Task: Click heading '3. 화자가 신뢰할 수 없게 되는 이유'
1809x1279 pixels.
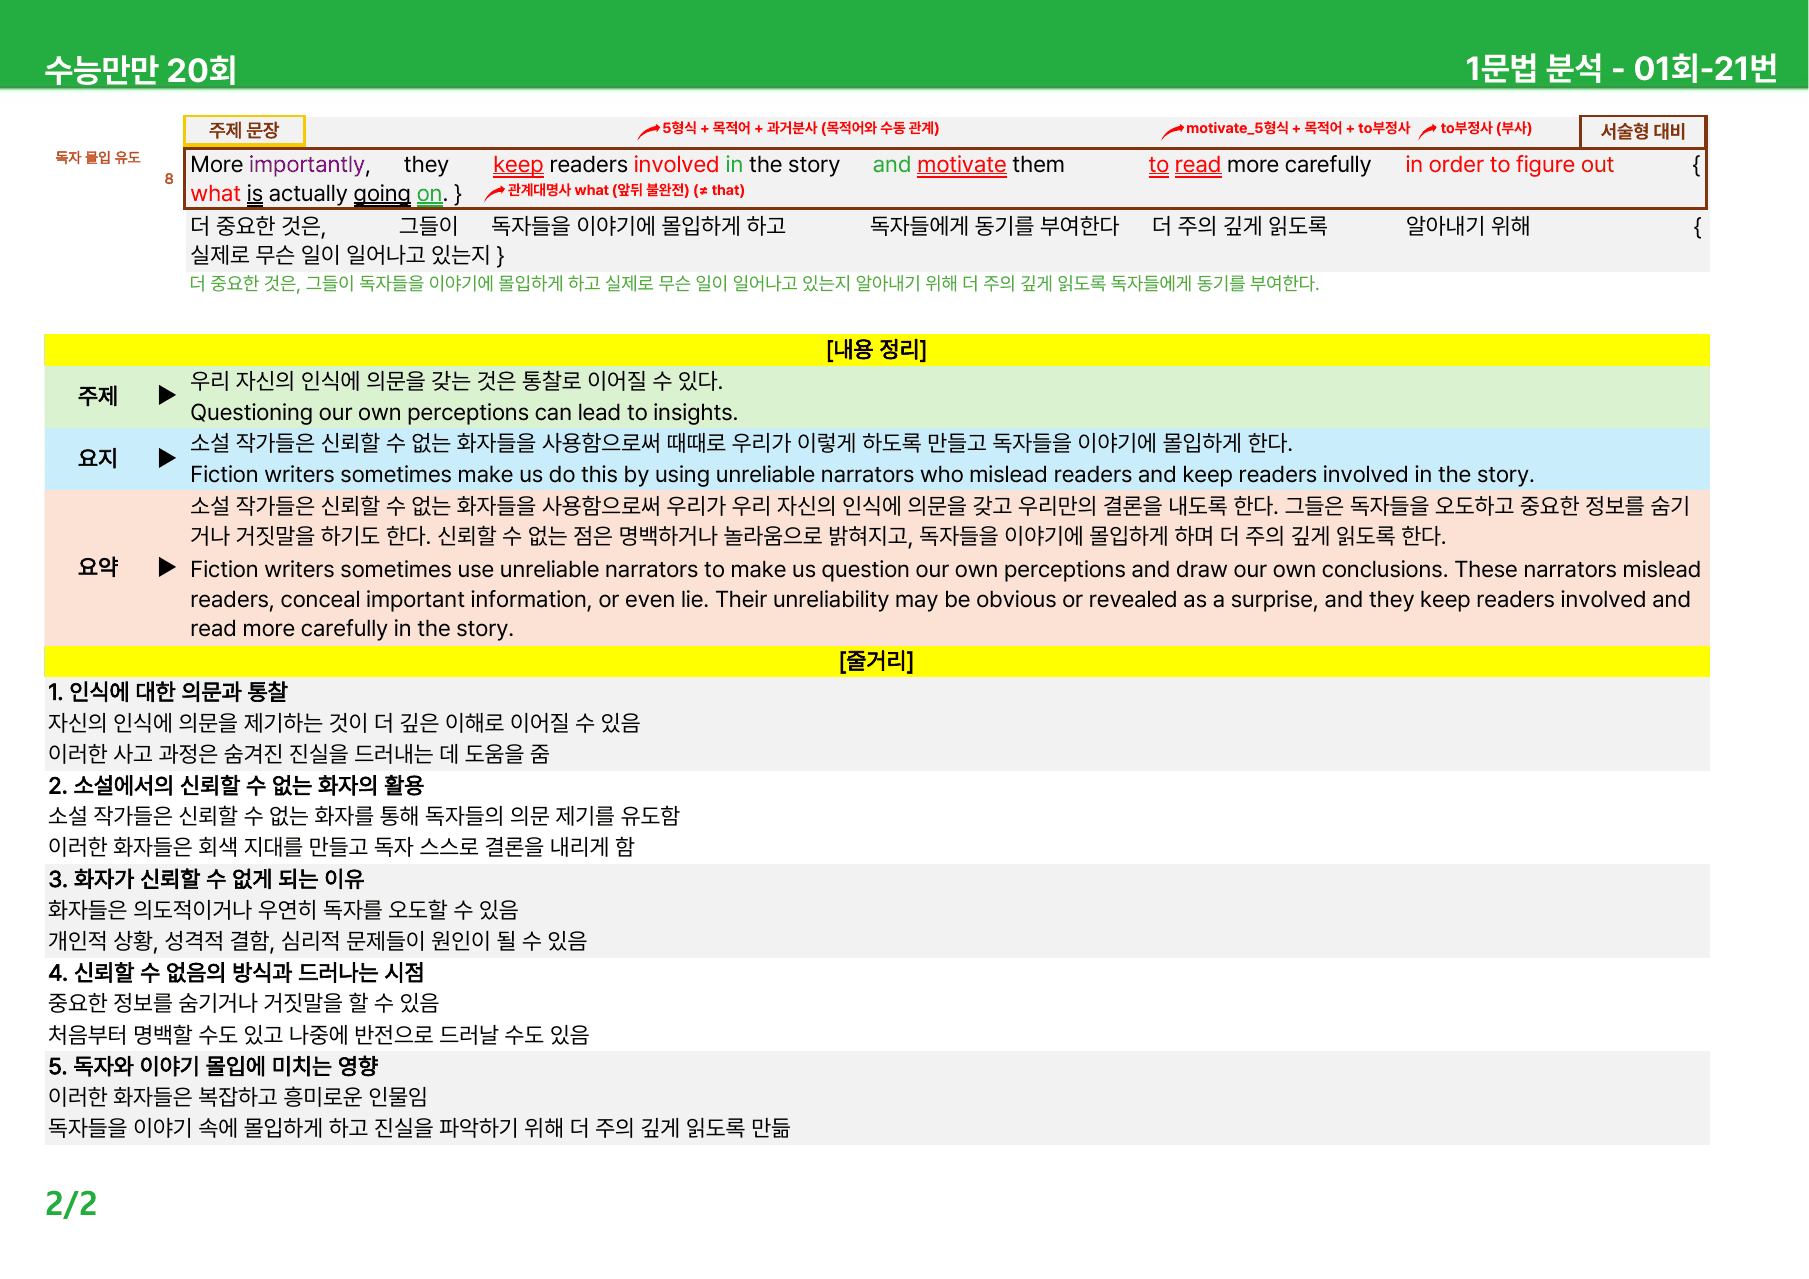Action: pyautogui.click(x=206, y=879)
